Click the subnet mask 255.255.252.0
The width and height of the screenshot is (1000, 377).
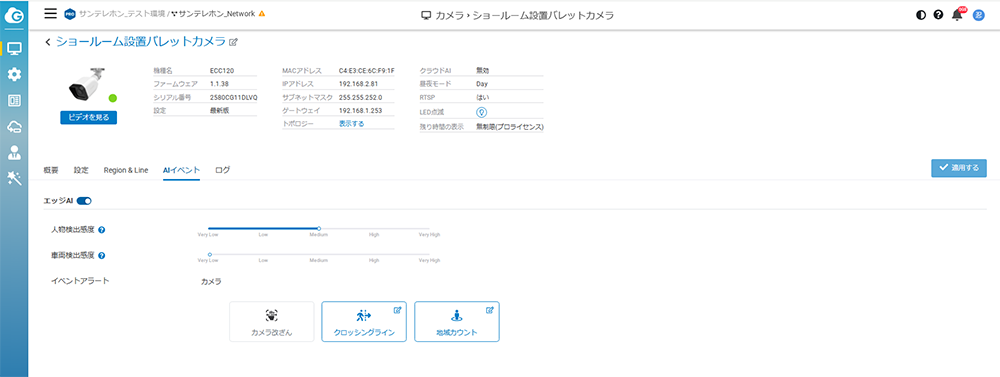[360, 98]
